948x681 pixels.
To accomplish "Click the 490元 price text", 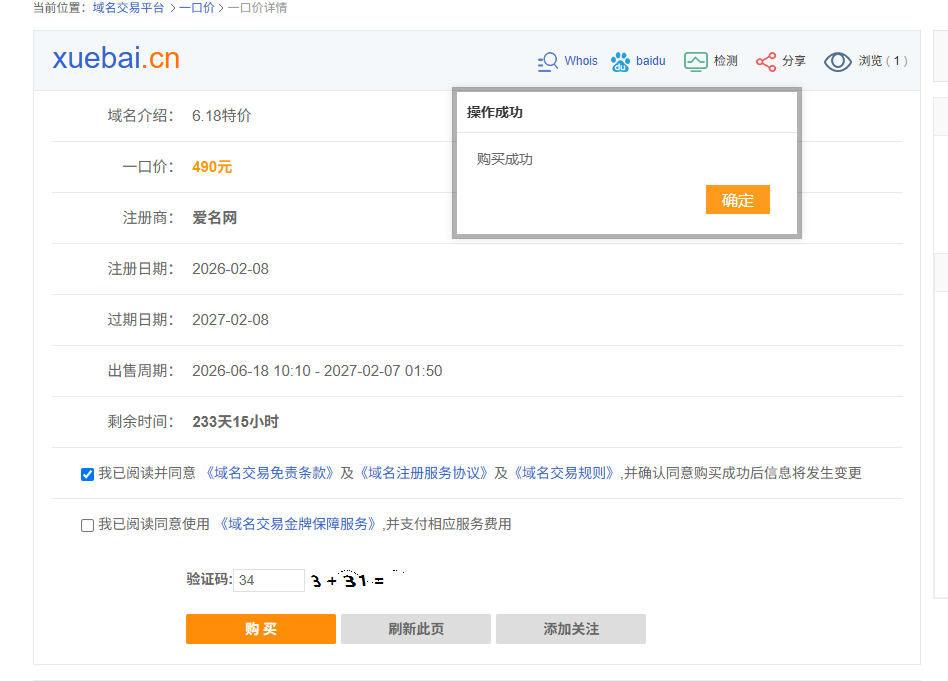I will coord(212,167).
